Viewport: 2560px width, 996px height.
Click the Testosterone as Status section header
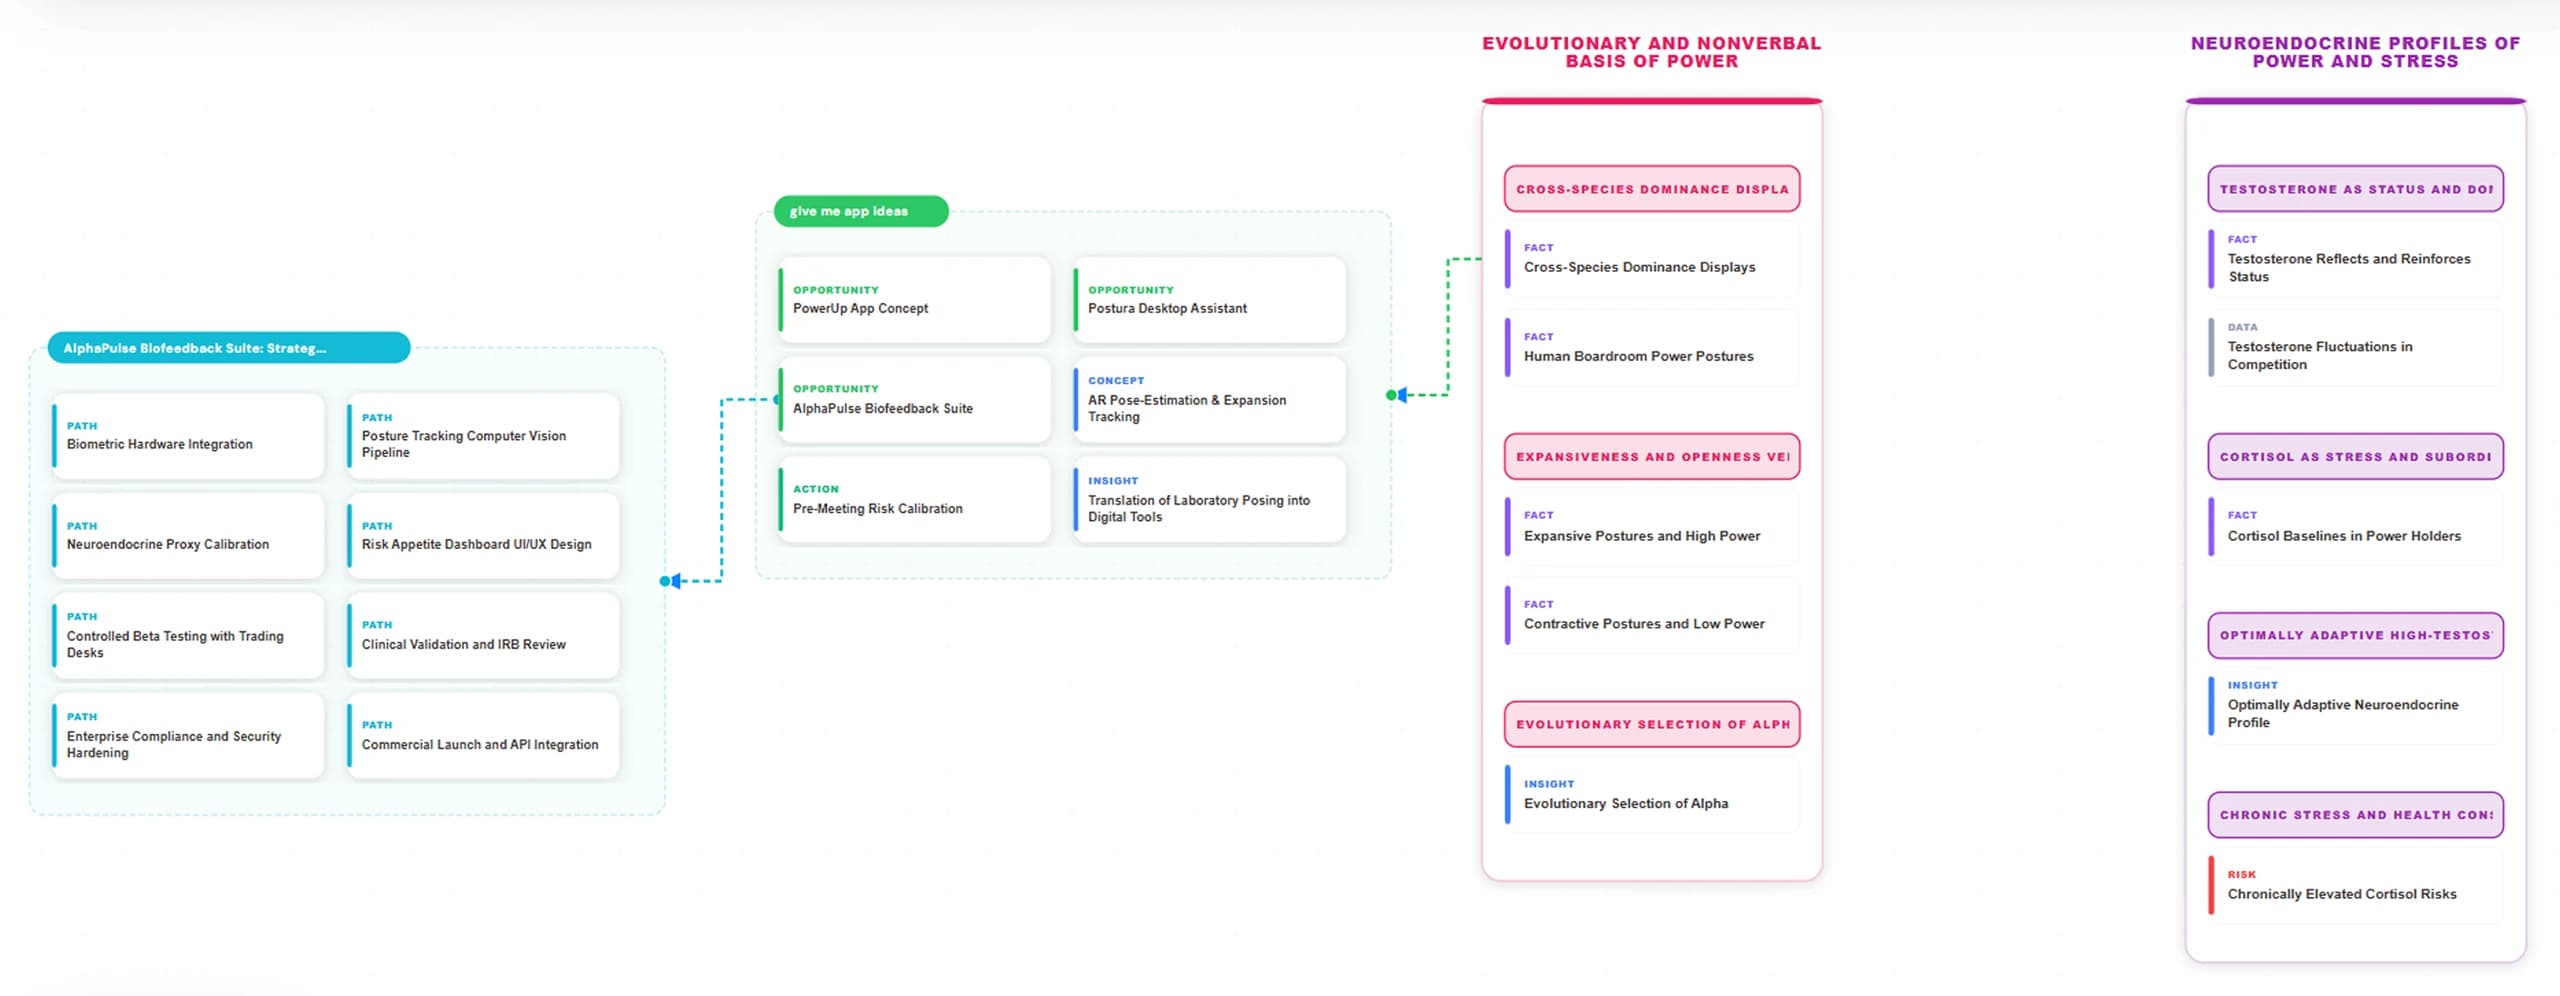[2356, 189]
